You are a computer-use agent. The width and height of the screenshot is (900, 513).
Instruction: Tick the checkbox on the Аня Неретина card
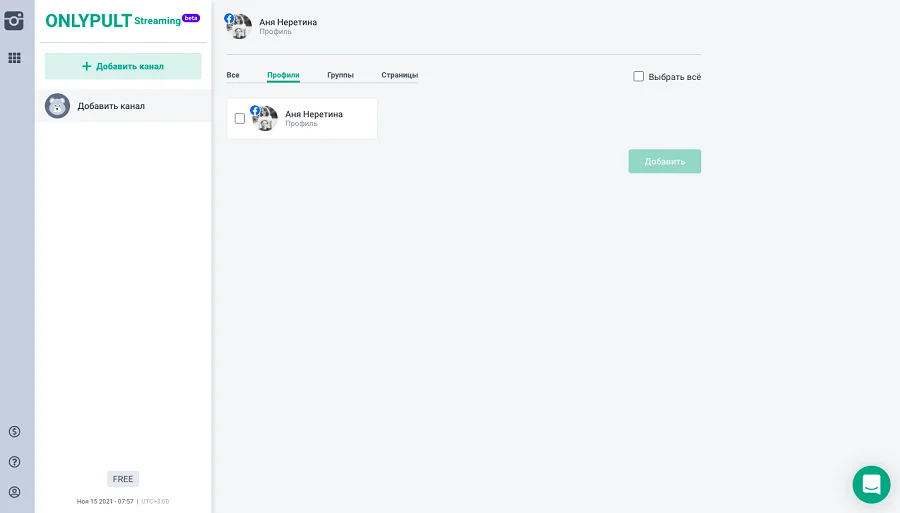(x=240, y=119)
